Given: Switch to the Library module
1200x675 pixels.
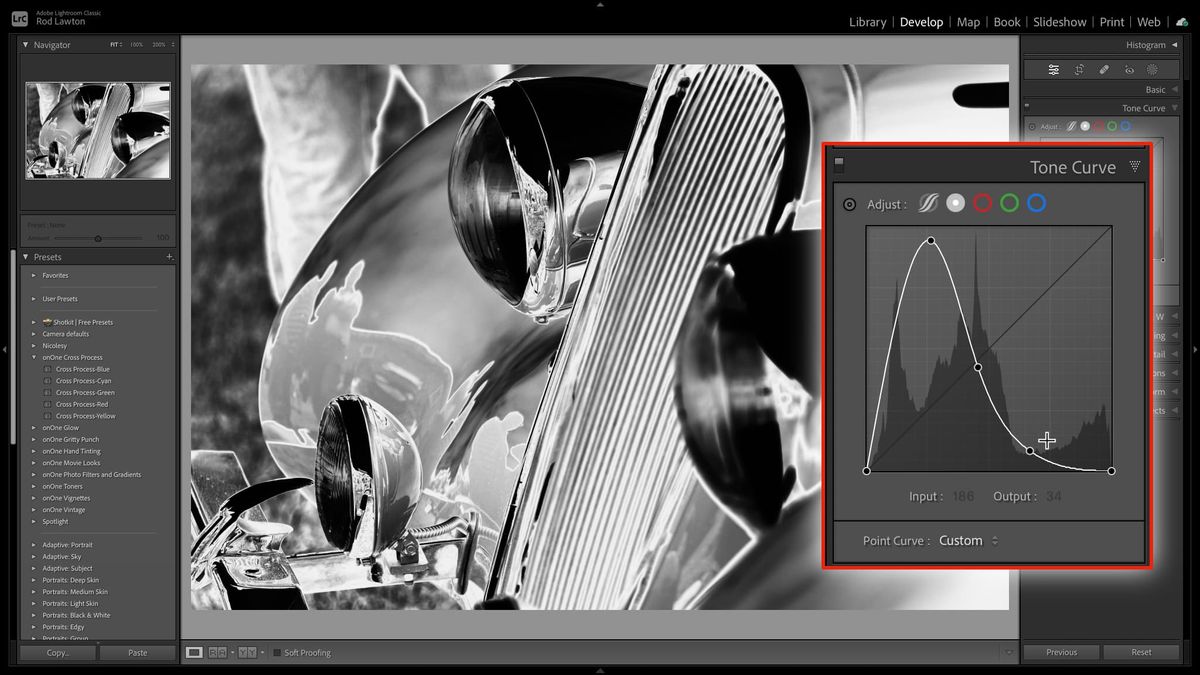Looking at the screenshot, I should coord(867,21).
